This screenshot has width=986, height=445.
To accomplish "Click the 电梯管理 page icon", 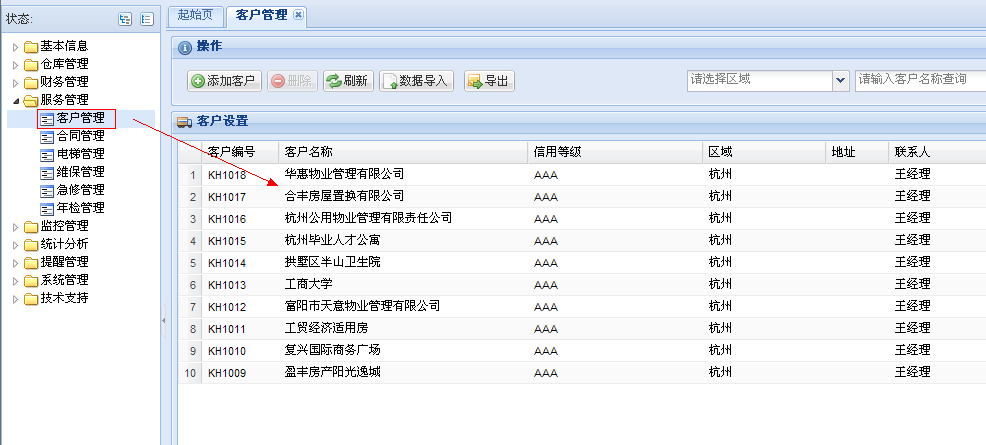I will pos(47,155).
